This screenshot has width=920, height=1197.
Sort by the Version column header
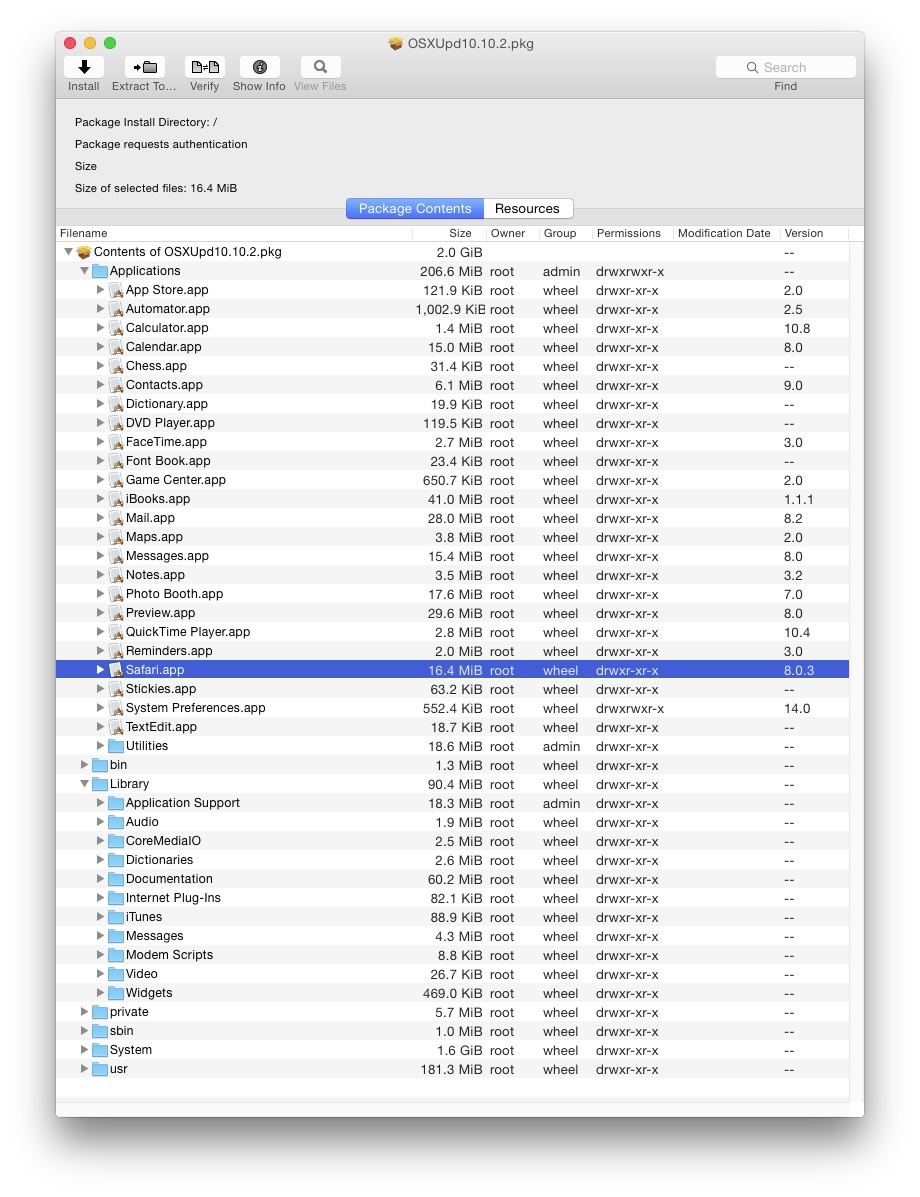814,234
